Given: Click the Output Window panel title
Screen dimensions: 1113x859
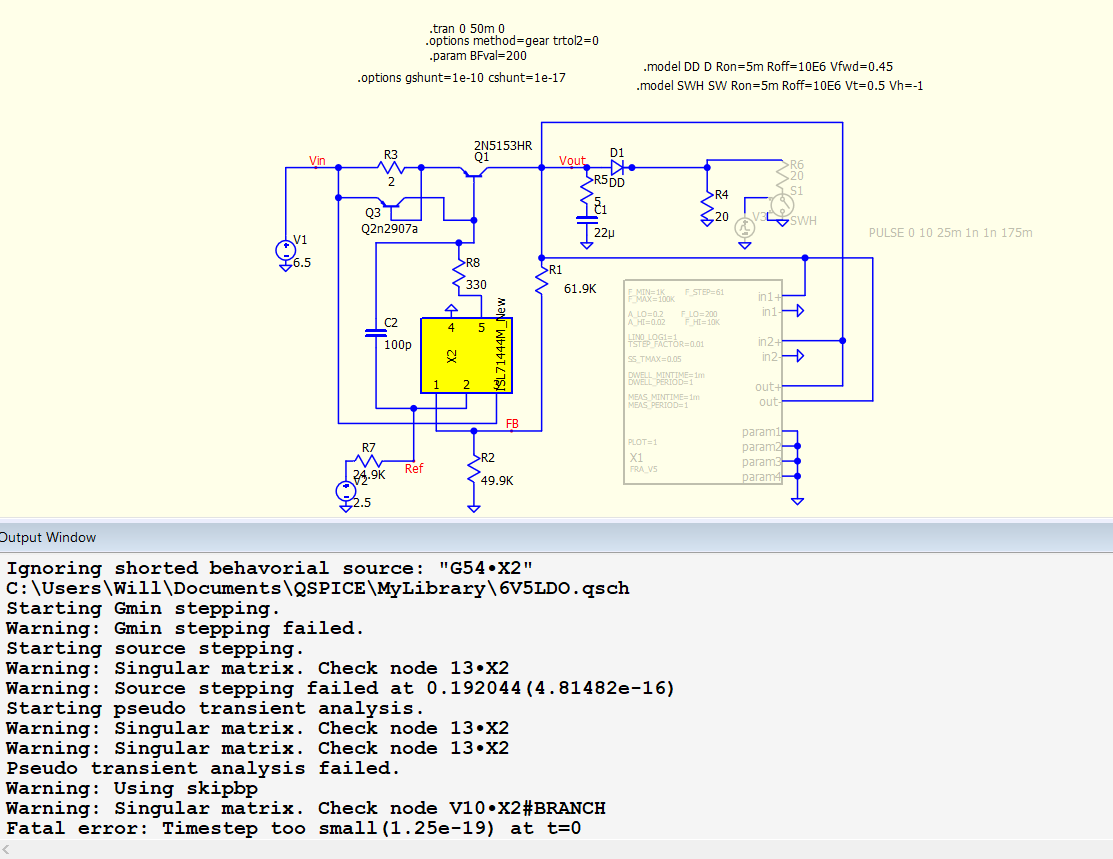Looking at the screenshot, I should 49,537.
